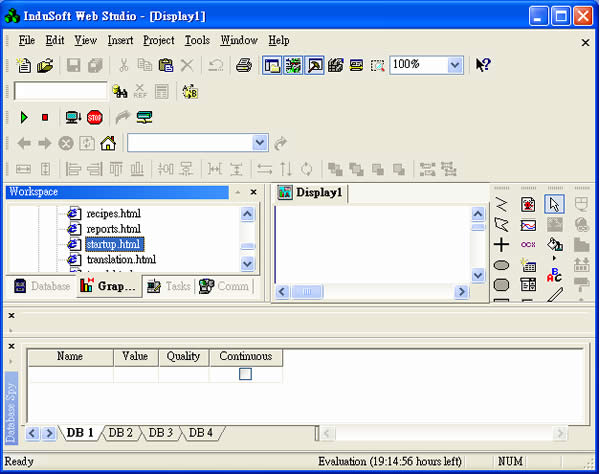Screen dimensions: 600x474
Task: Select the Fill Color paint bucket
Action: (555, 244)
